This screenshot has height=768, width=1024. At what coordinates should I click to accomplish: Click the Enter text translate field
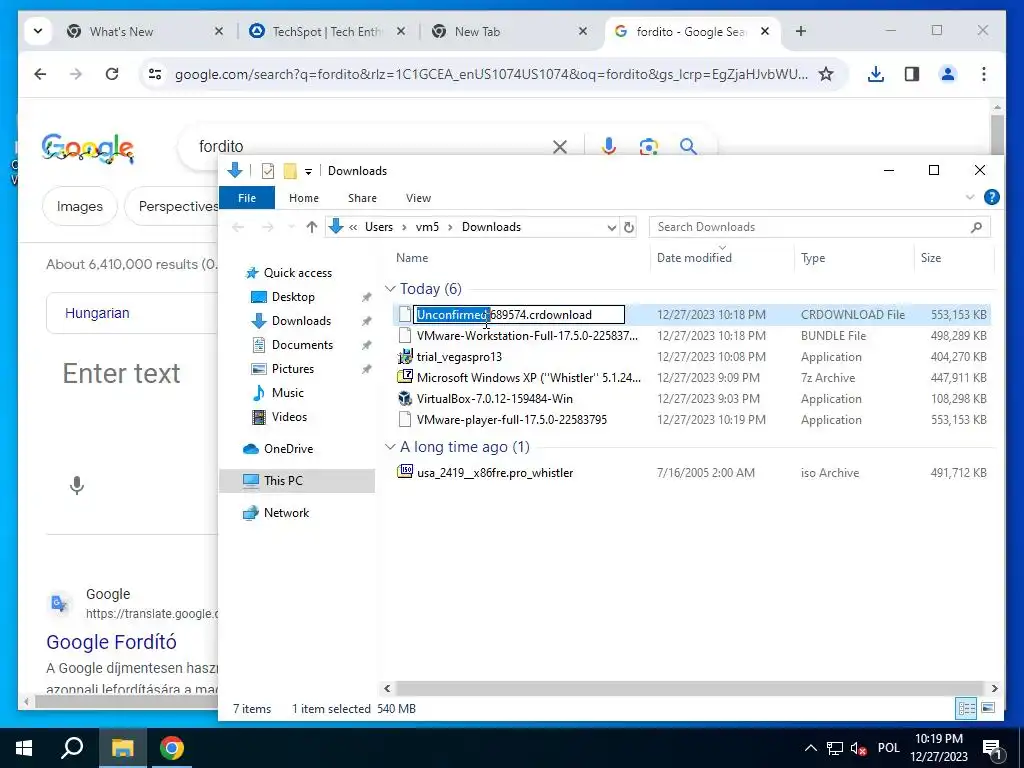click(121, 374)
